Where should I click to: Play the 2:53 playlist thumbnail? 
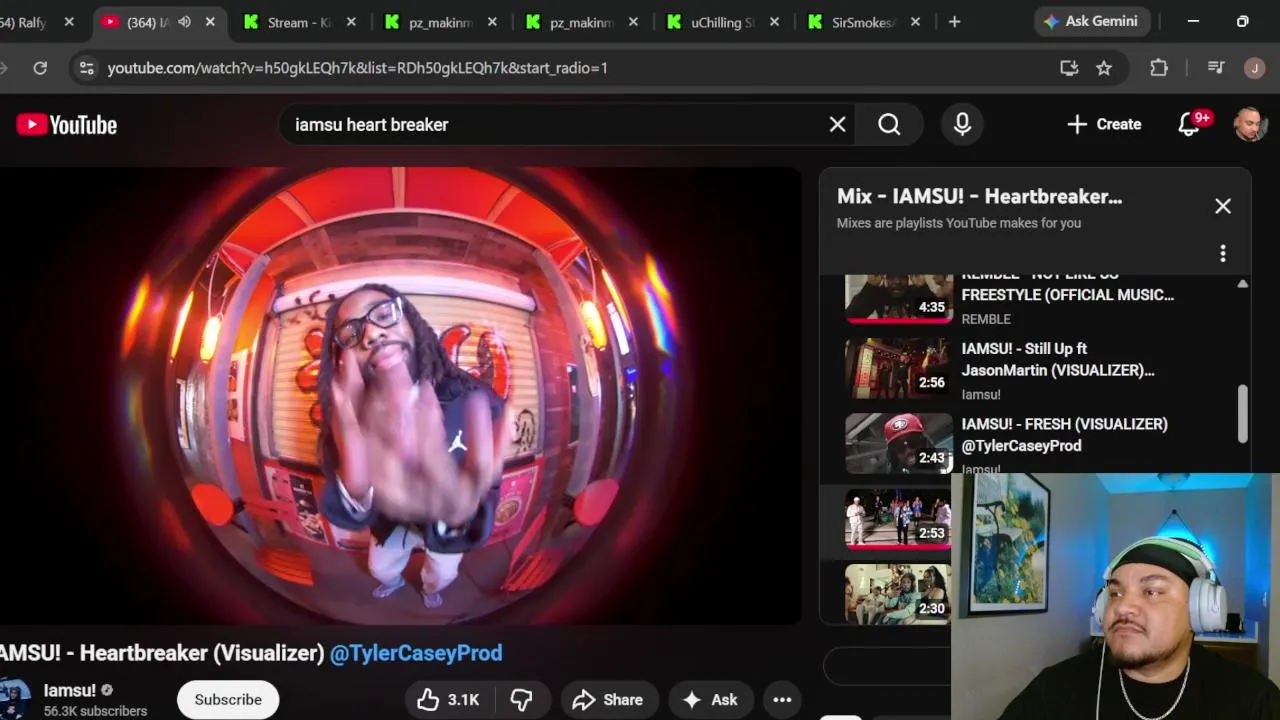click(898, 519)
